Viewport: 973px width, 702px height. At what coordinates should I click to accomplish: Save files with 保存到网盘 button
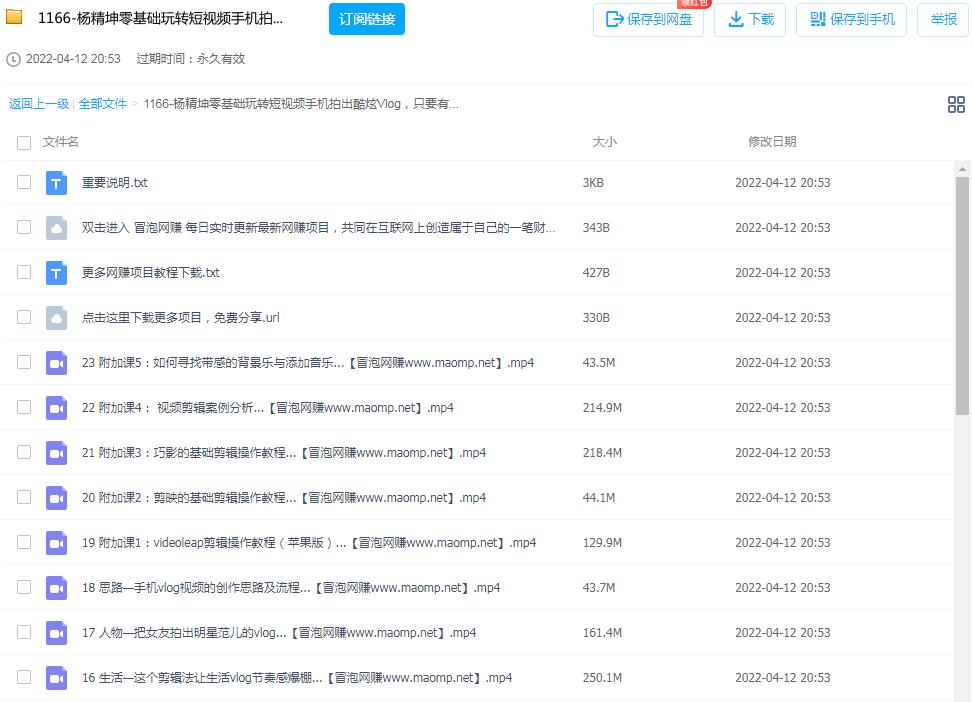point(648,19)
